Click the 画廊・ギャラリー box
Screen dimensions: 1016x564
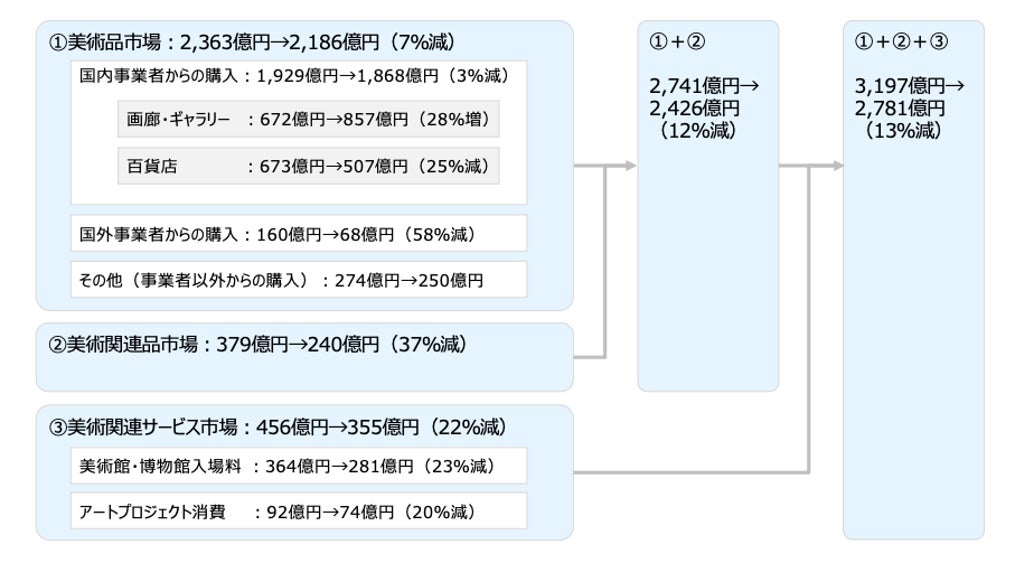(x=308, y=120)
